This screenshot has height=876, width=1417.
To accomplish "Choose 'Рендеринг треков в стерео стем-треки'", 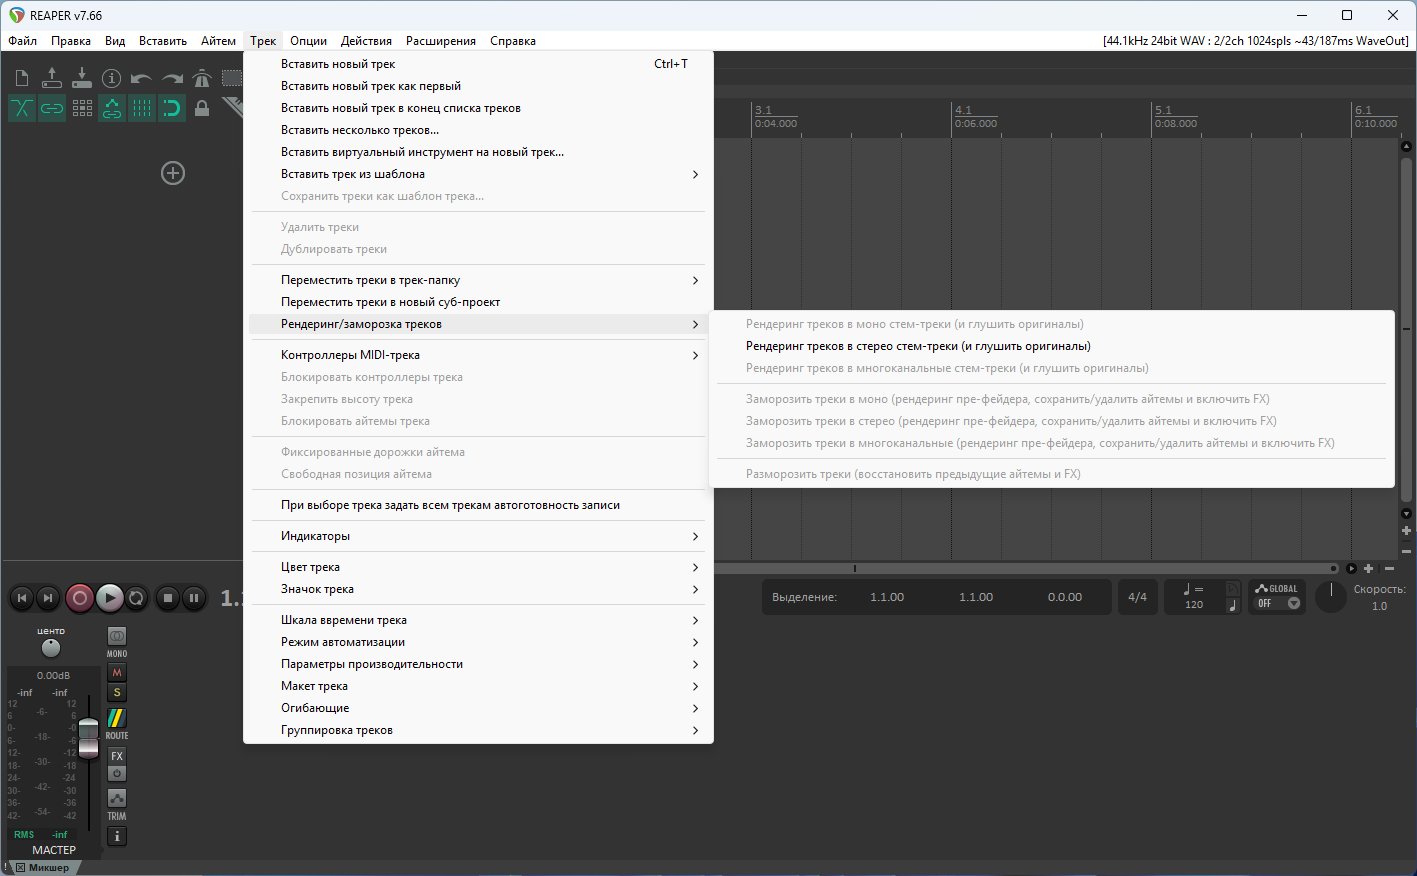I will tap(1052, 346).
